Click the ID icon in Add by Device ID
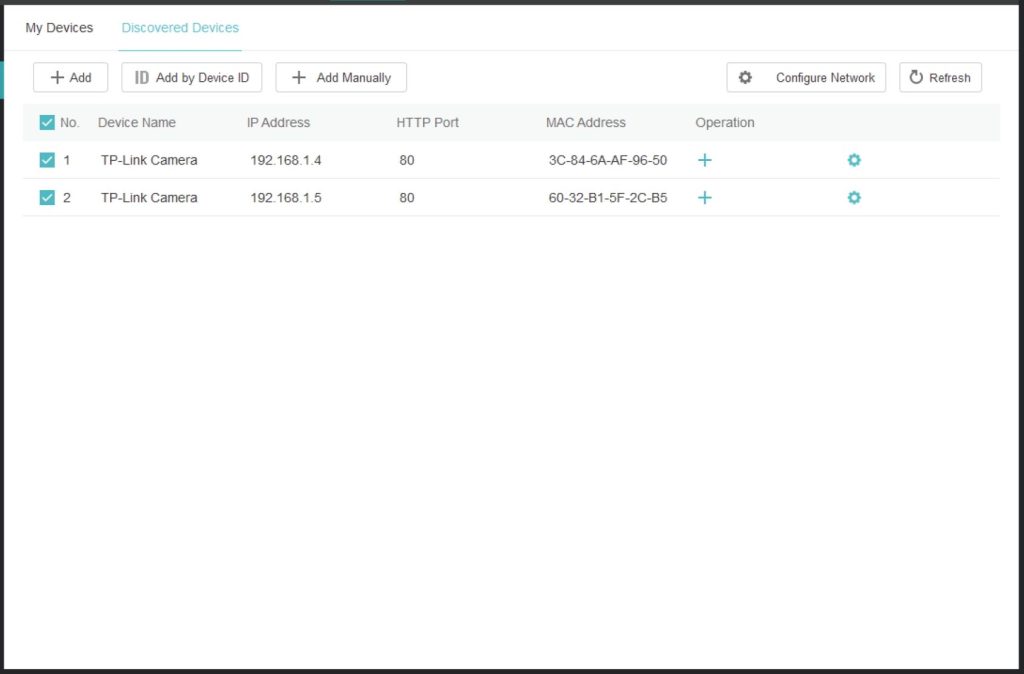This screenshot has width=1024, height=674. (143, 77)
